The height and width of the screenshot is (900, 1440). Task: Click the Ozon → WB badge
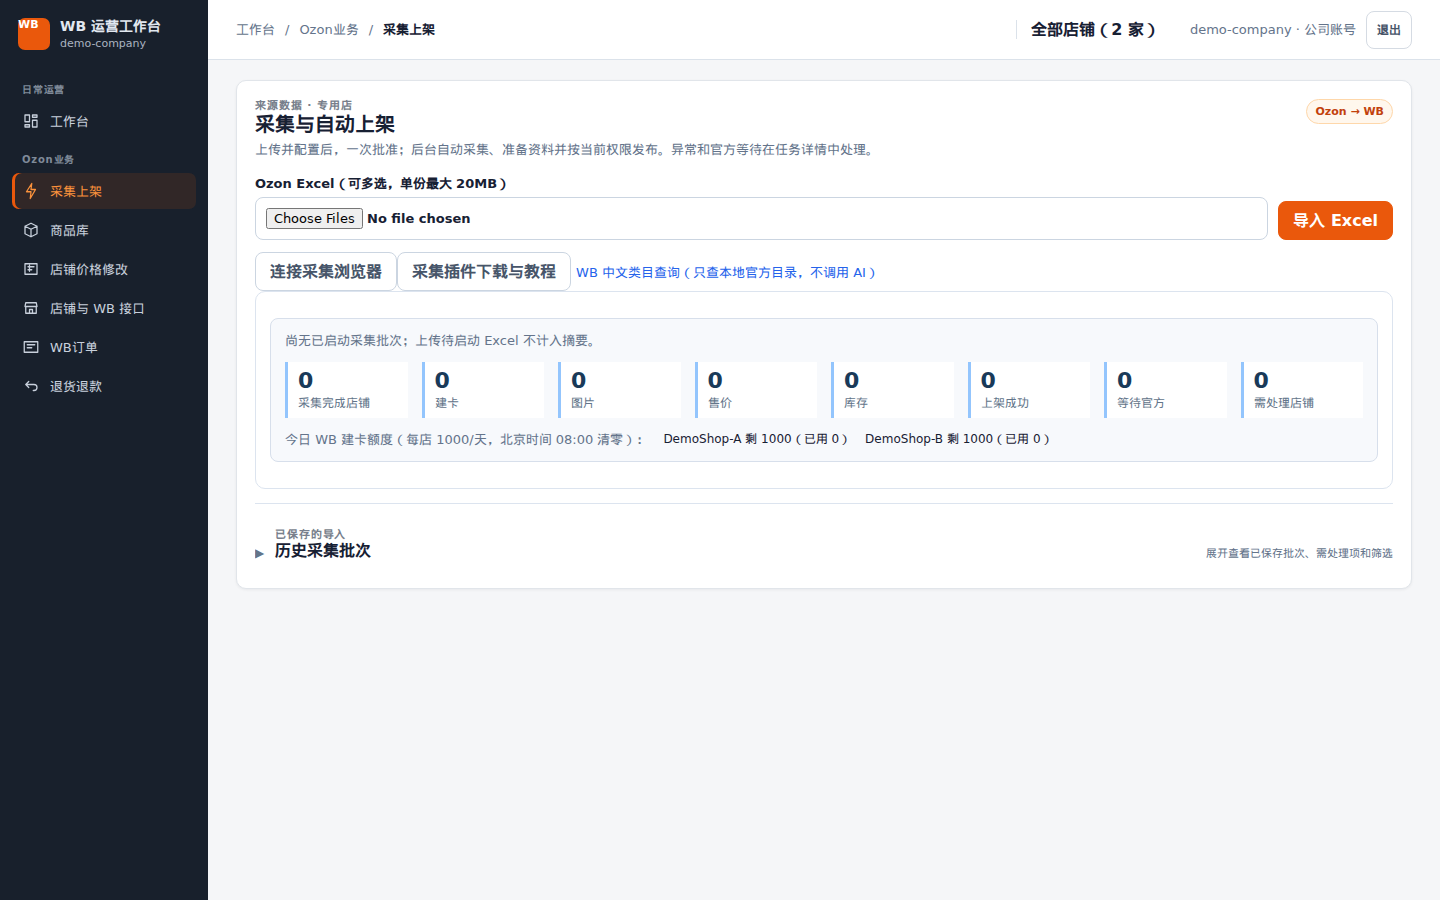click(x=1349, y=111)
